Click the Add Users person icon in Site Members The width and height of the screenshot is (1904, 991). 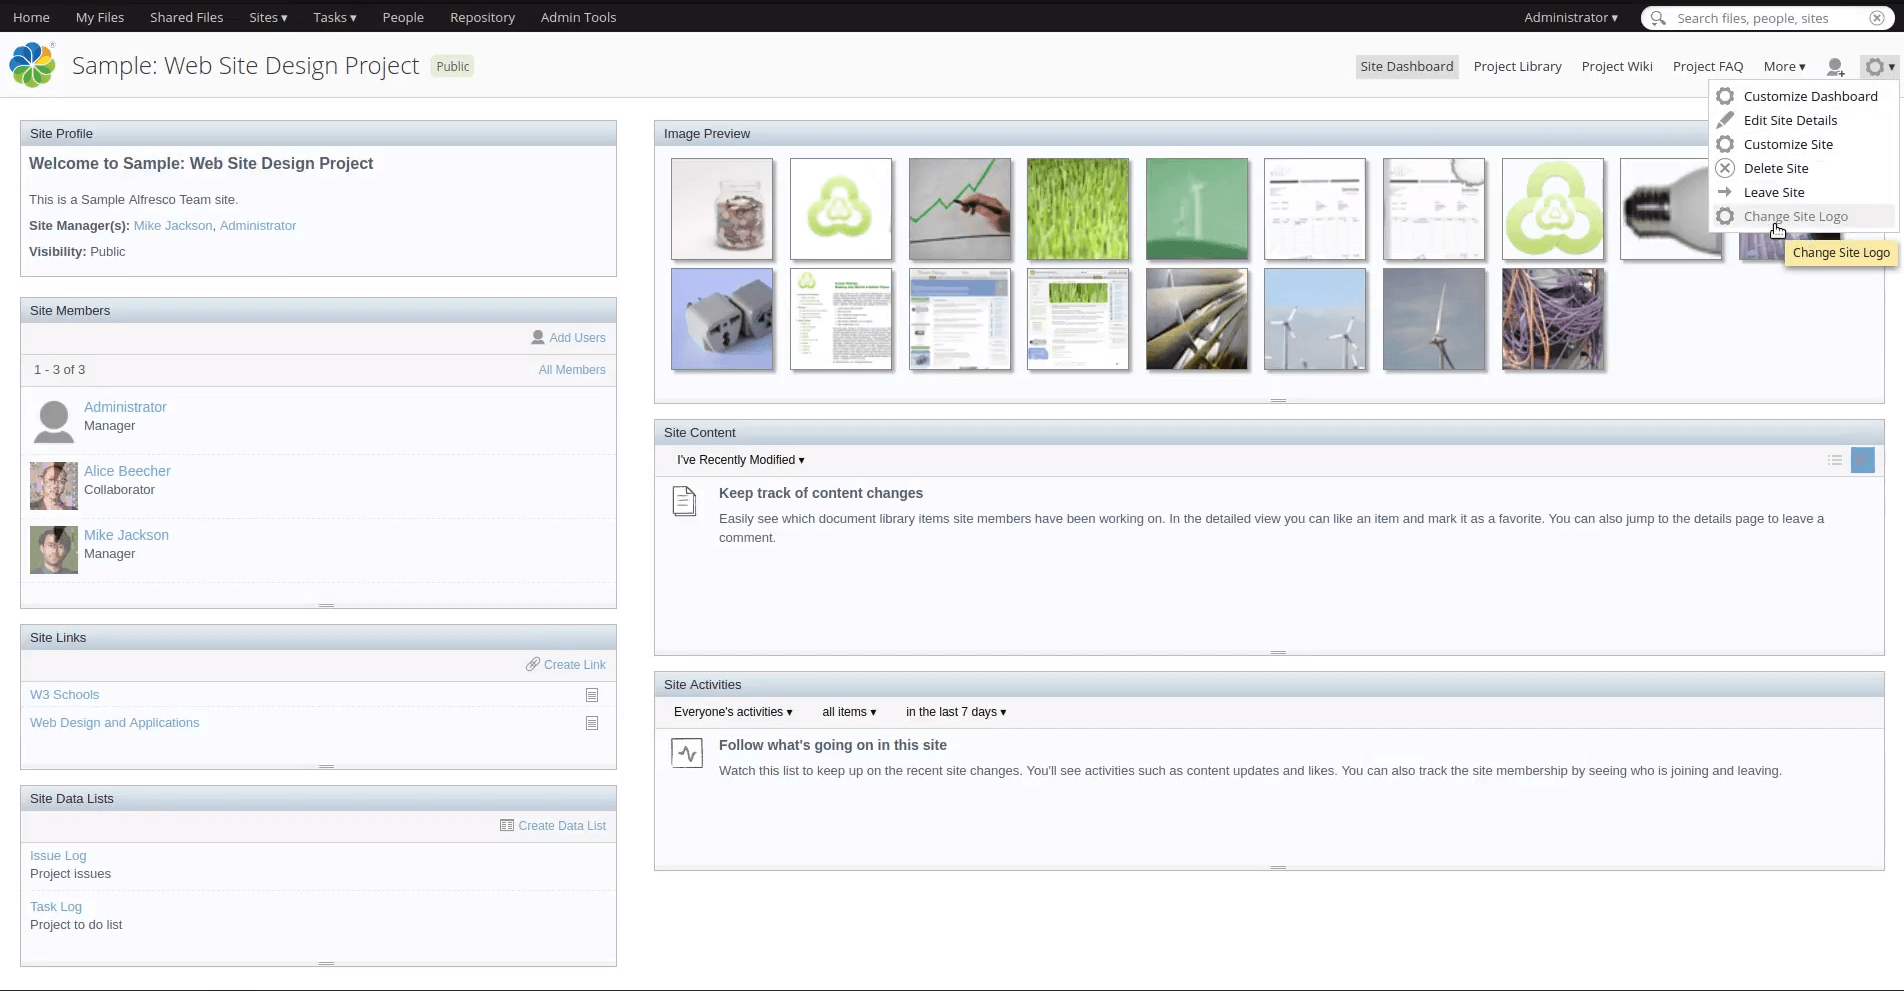tap(538, 337)
